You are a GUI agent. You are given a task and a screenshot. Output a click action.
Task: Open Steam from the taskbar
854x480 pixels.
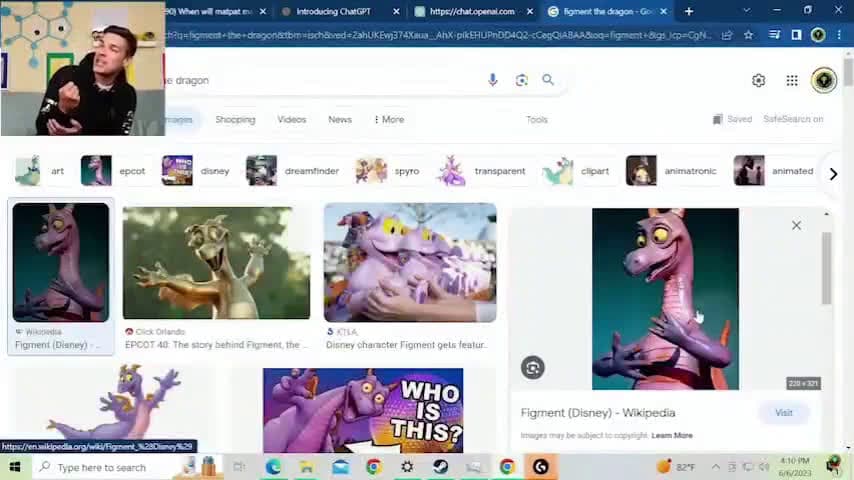441,467
